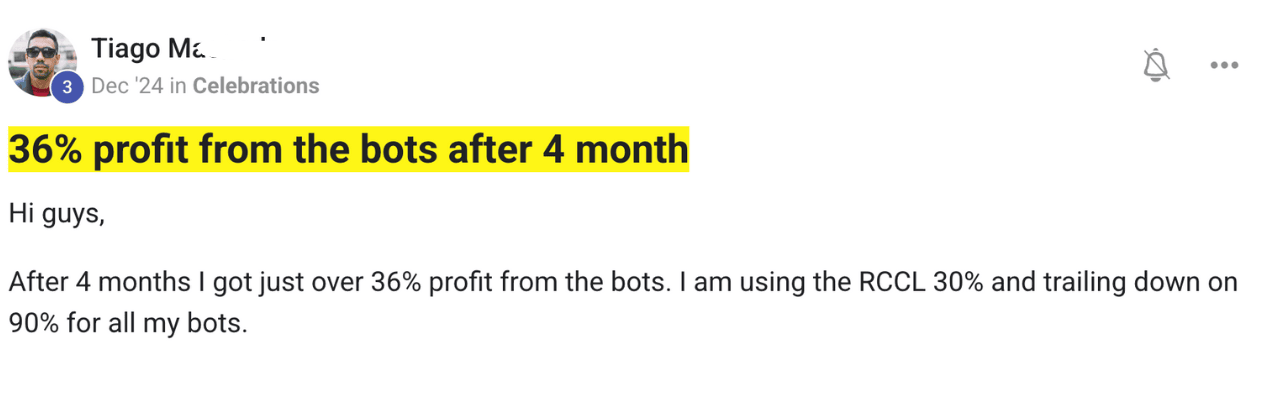Open the Celebrations category link

pos(256,86)
